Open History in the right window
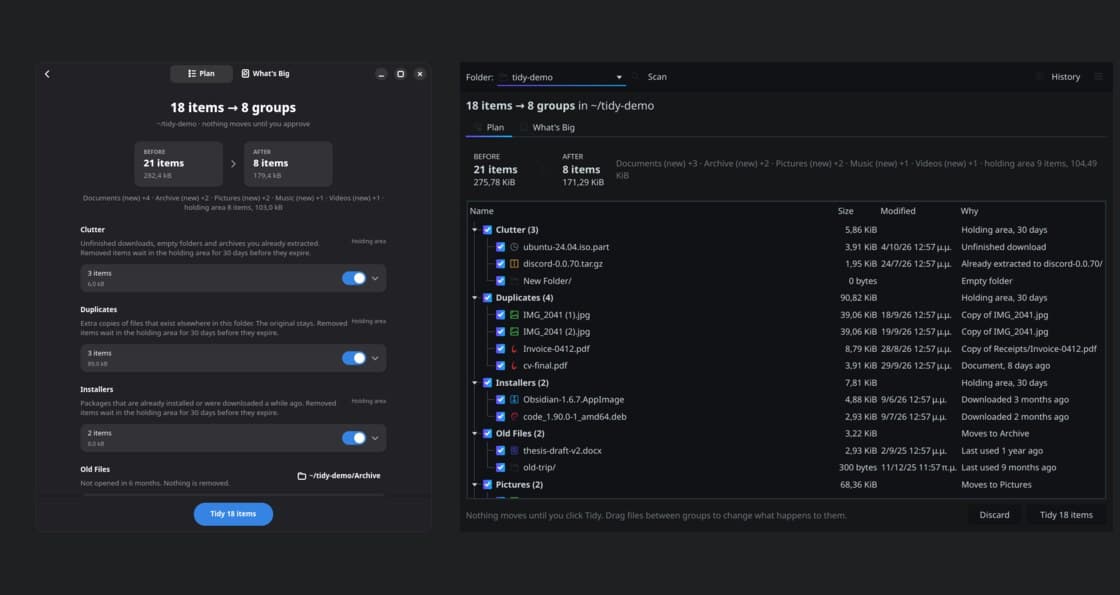The height and width of the screenshot is (595, 1120). [1059, 76]
